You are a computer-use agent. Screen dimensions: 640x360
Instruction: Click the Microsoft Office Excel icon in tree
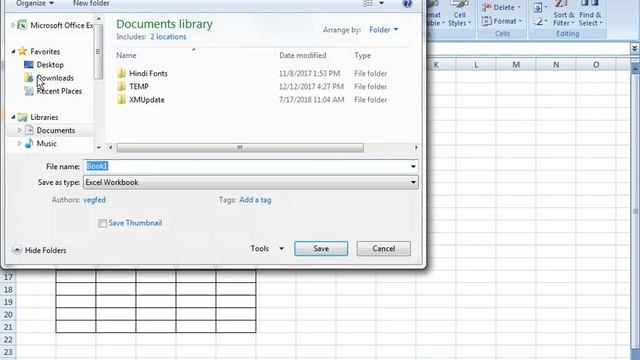(x=22, y=25)
